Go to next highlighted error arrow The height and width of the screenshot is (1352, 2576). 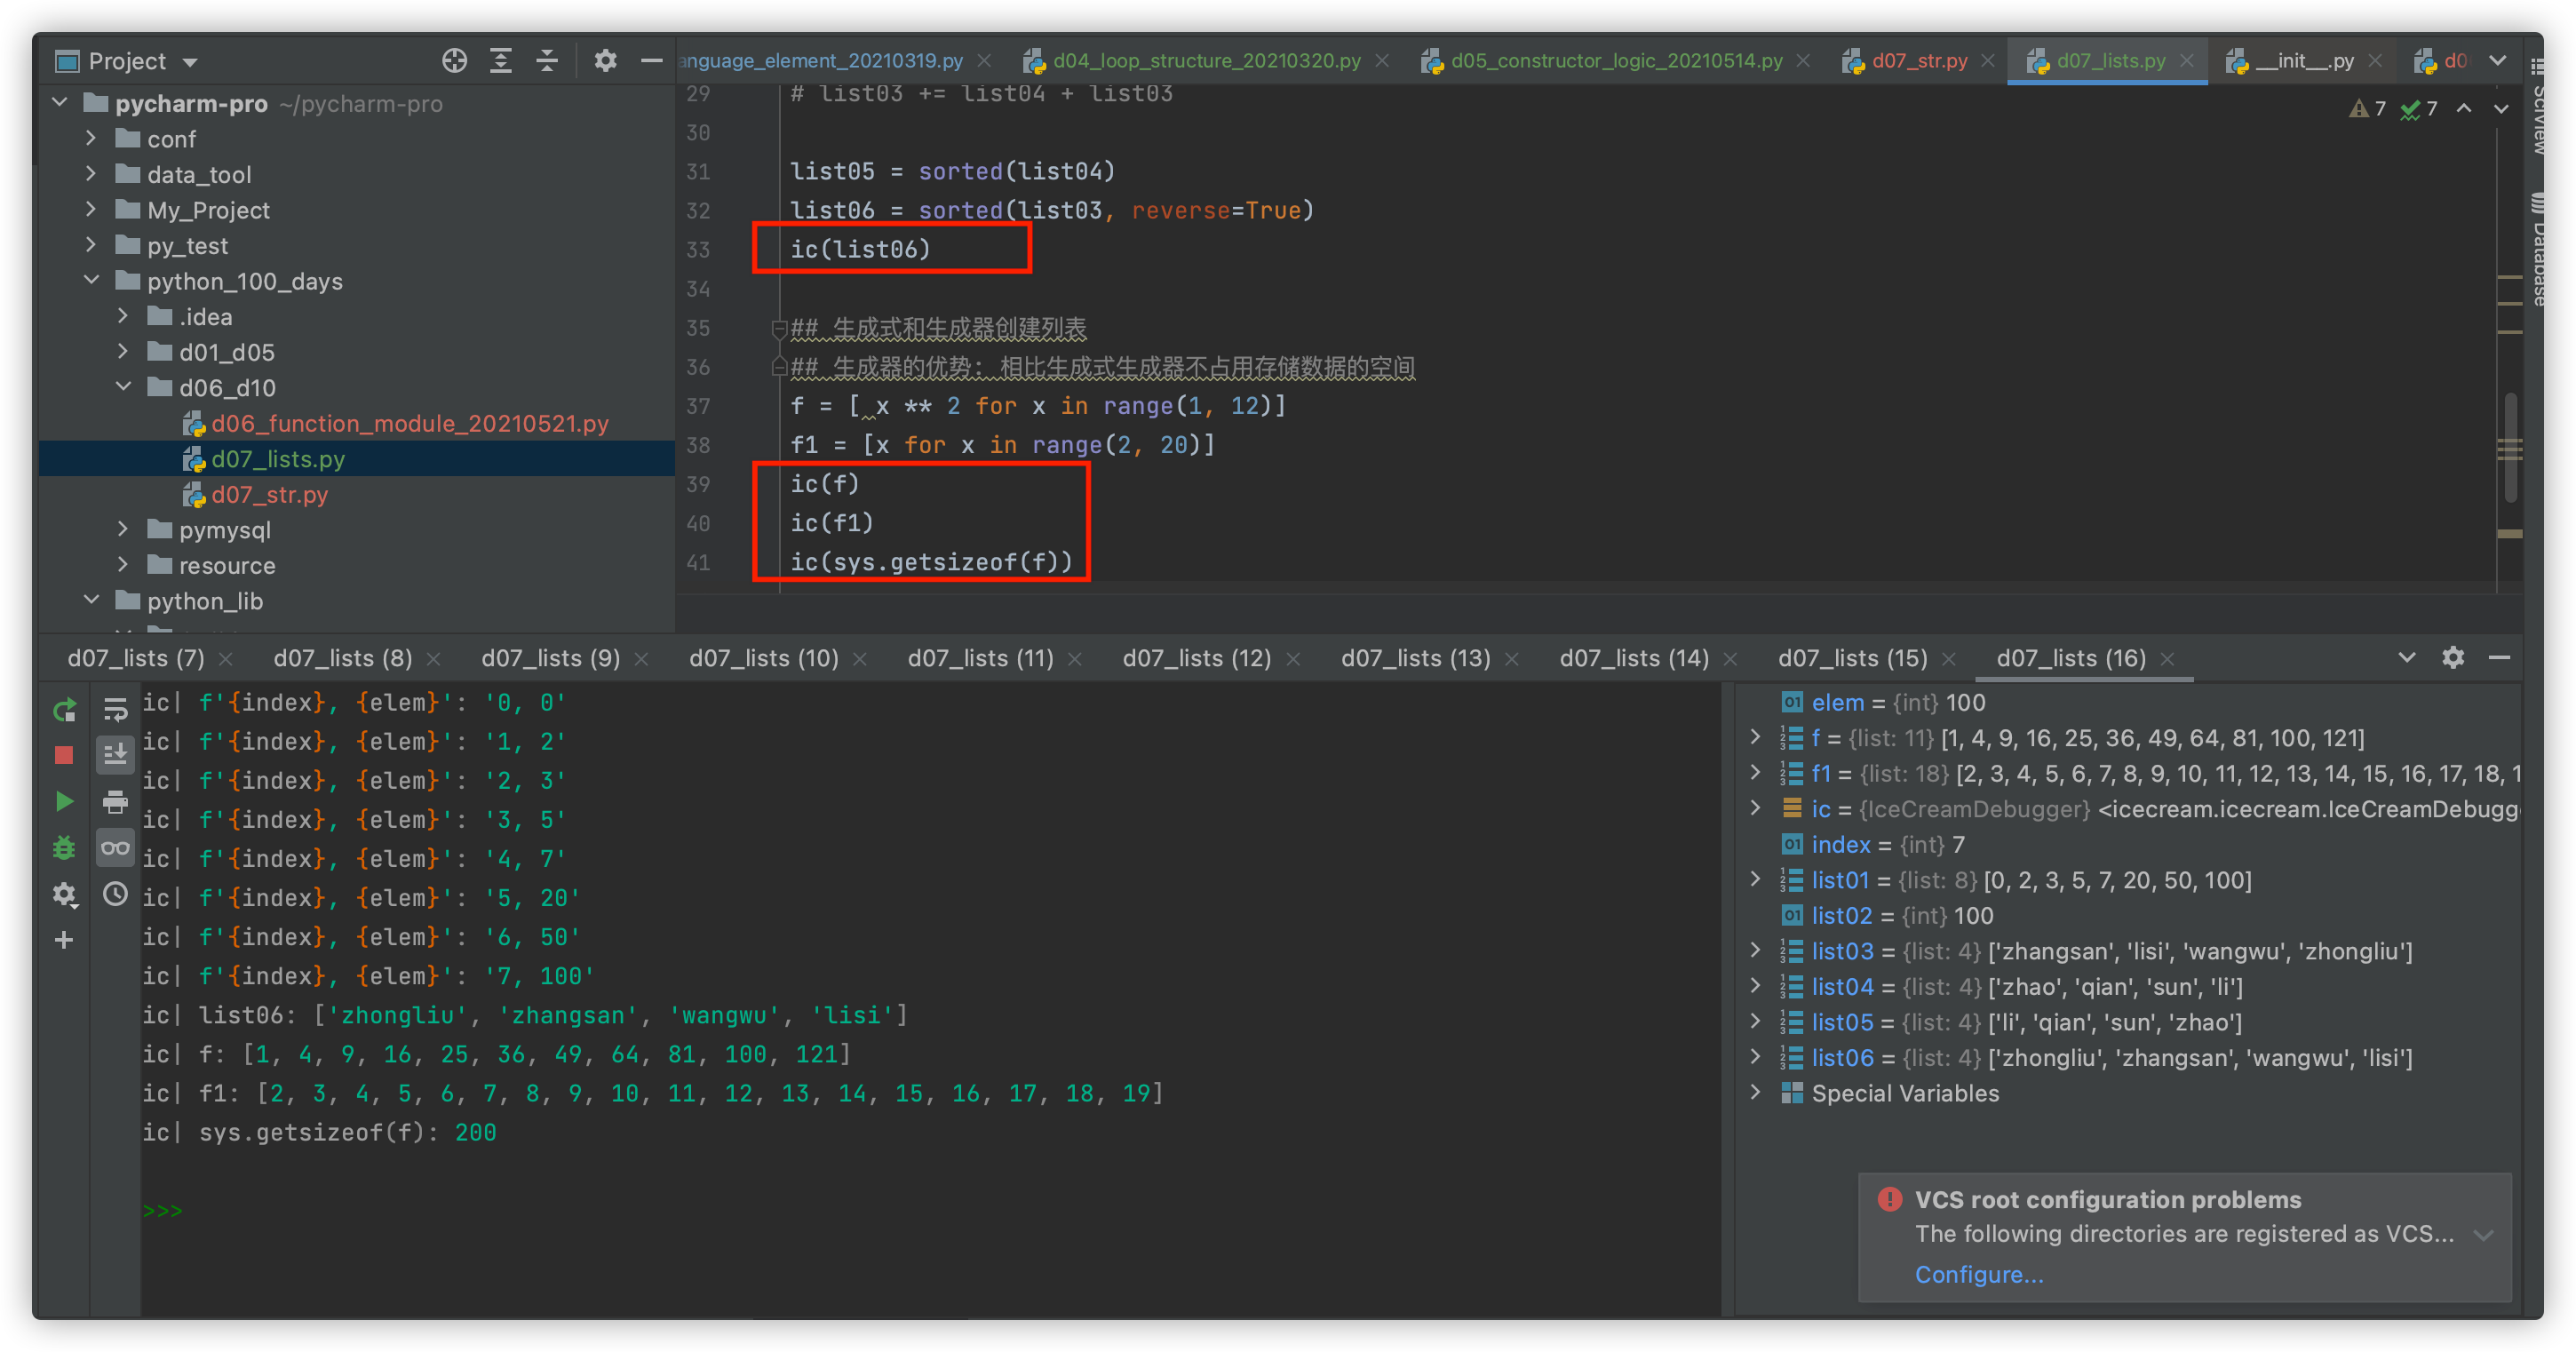(2501, 108)
